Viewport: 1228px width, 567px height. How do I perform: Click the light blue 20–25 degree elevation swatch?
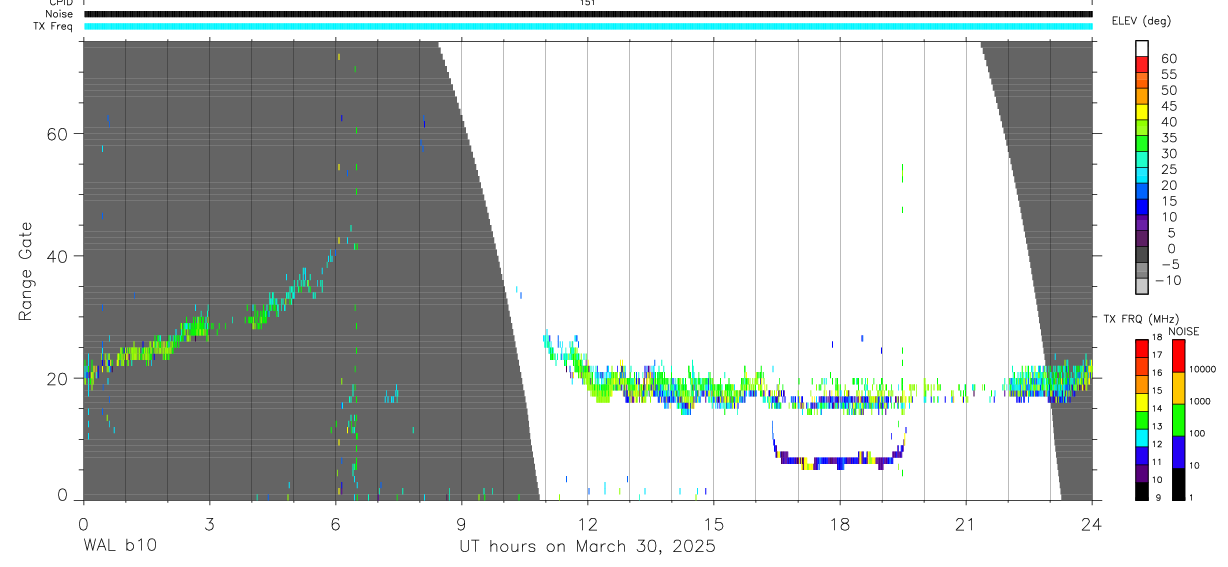(1142, 177)
